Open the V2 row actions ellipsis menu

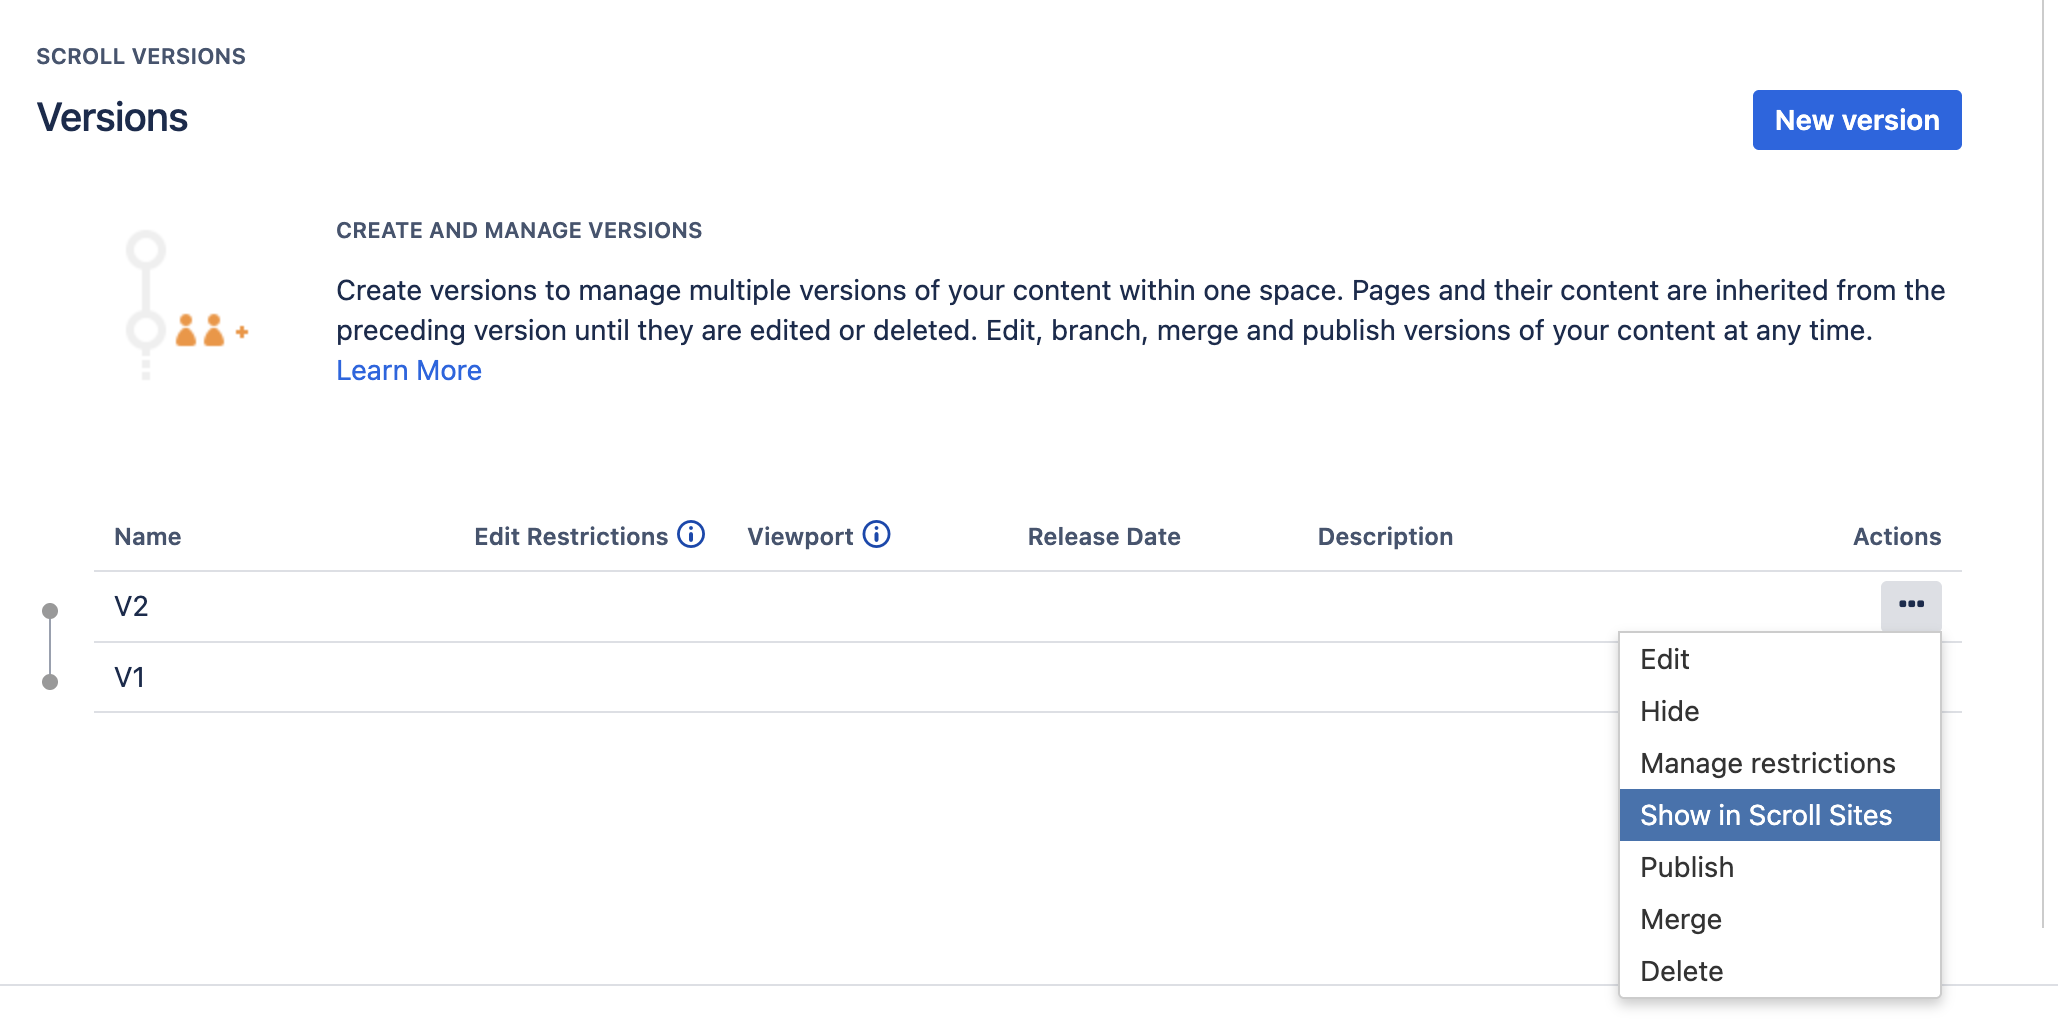pyautogui.click(x=1910, y=605)
